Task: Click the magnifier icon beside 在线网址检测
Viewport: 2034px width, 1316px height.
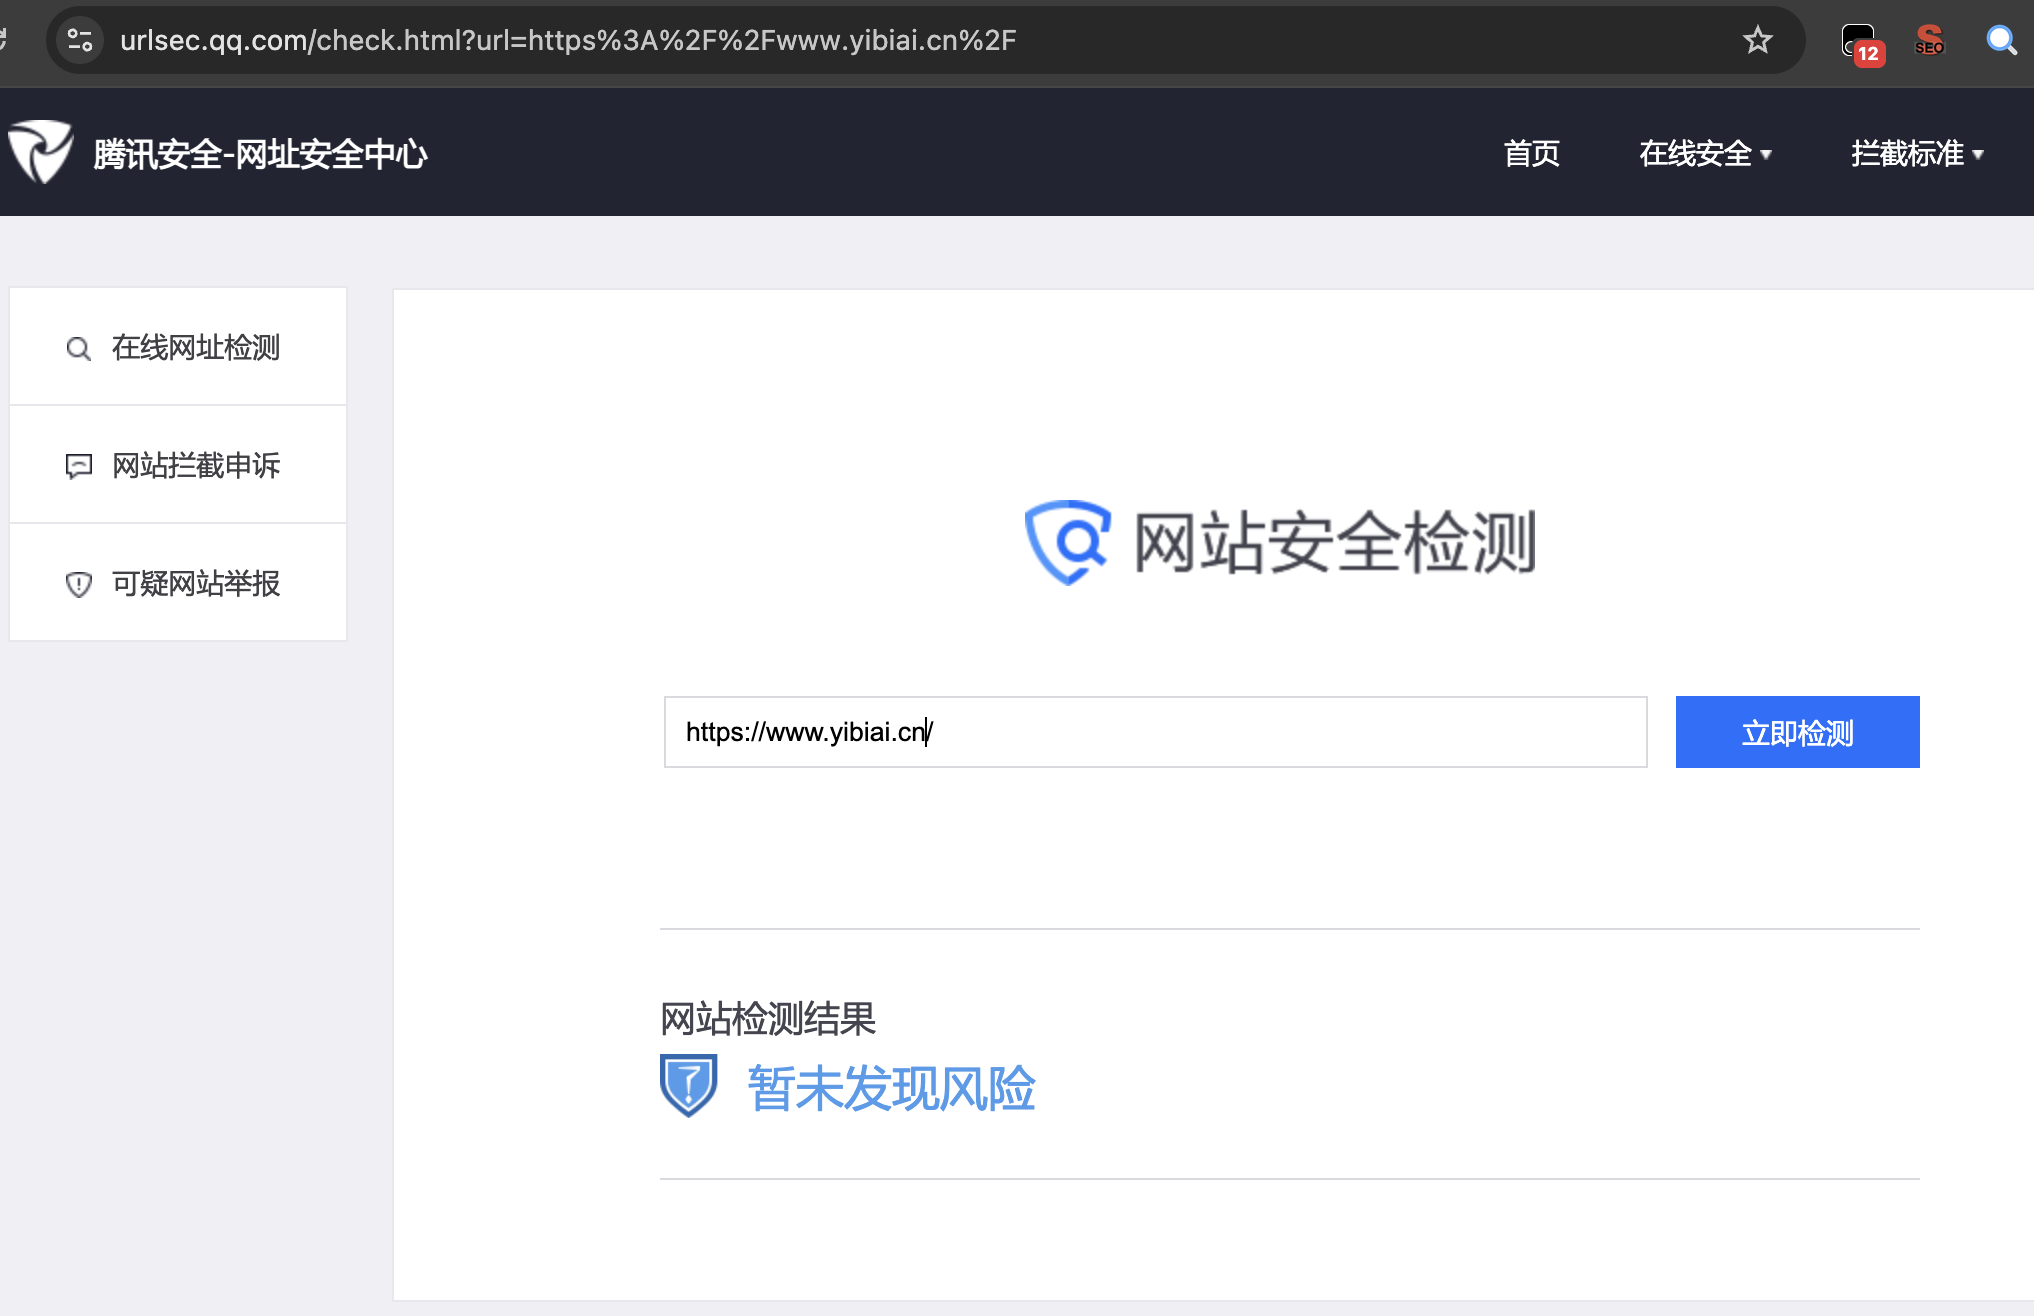Action: click(x=78, y=348)
